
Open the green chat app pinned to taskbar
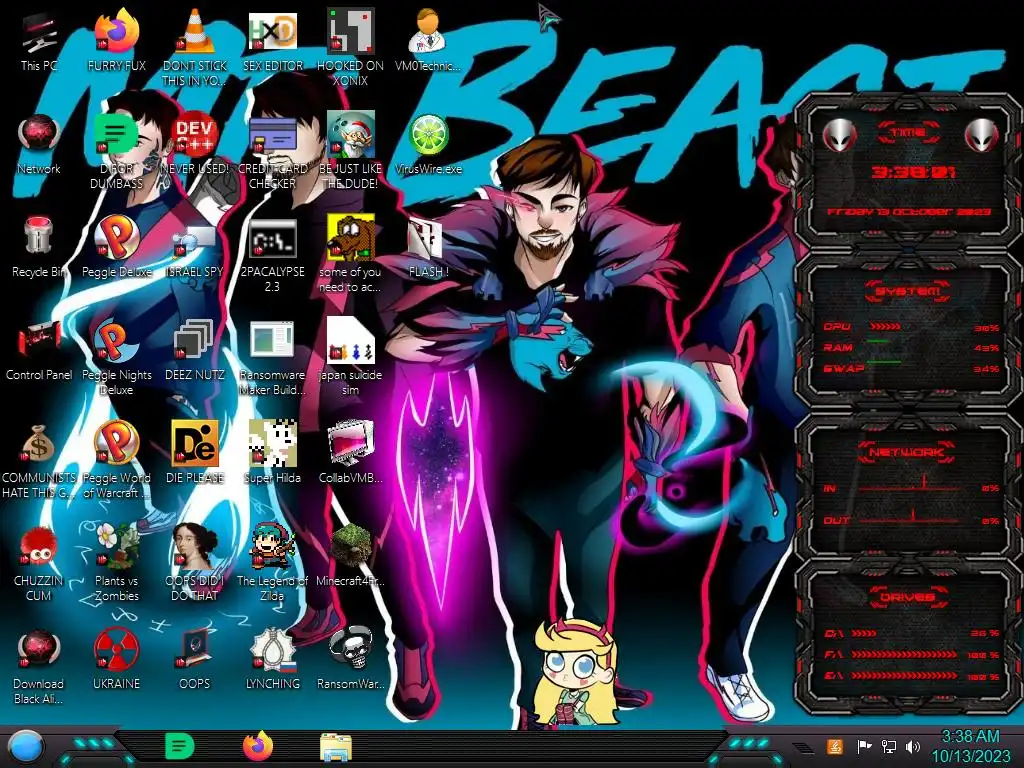180,746
